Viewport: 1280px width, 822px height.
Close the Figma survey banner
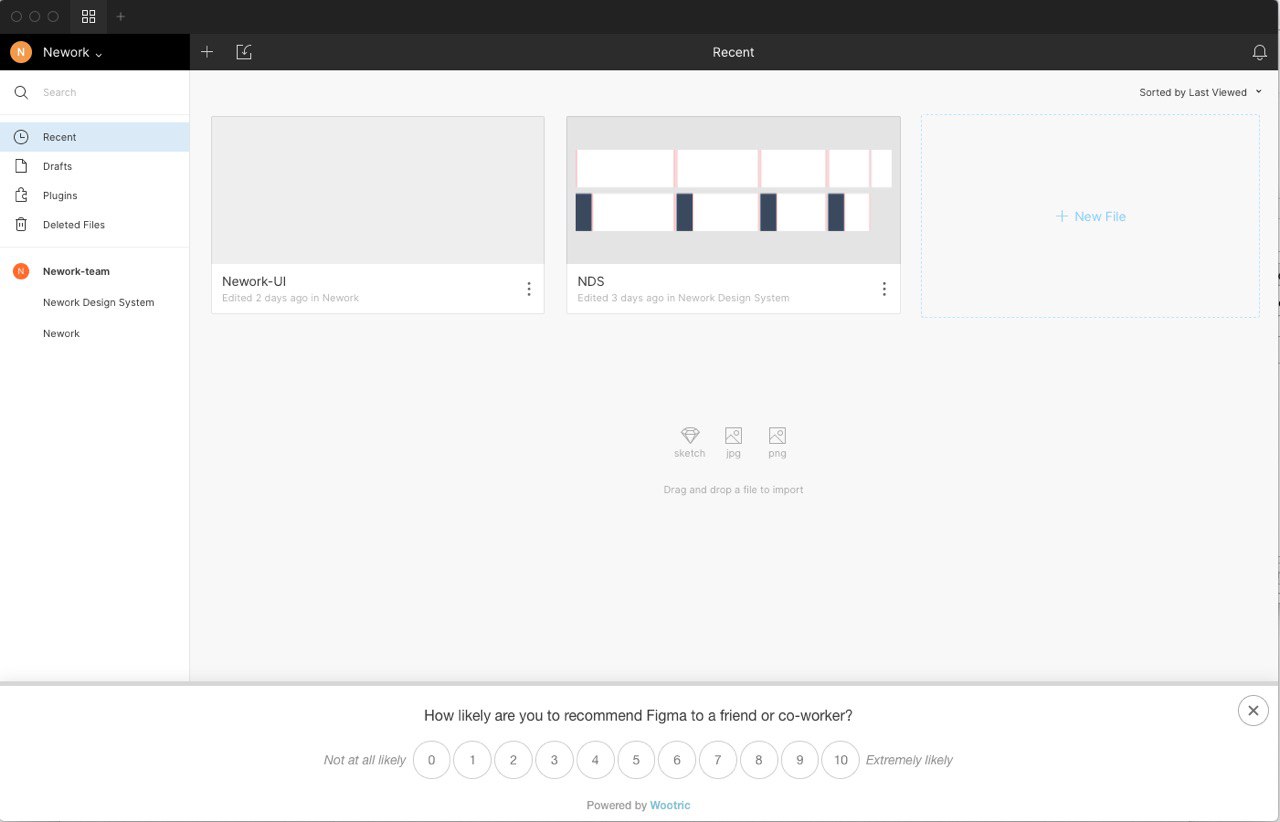[x=1253, y=710]
